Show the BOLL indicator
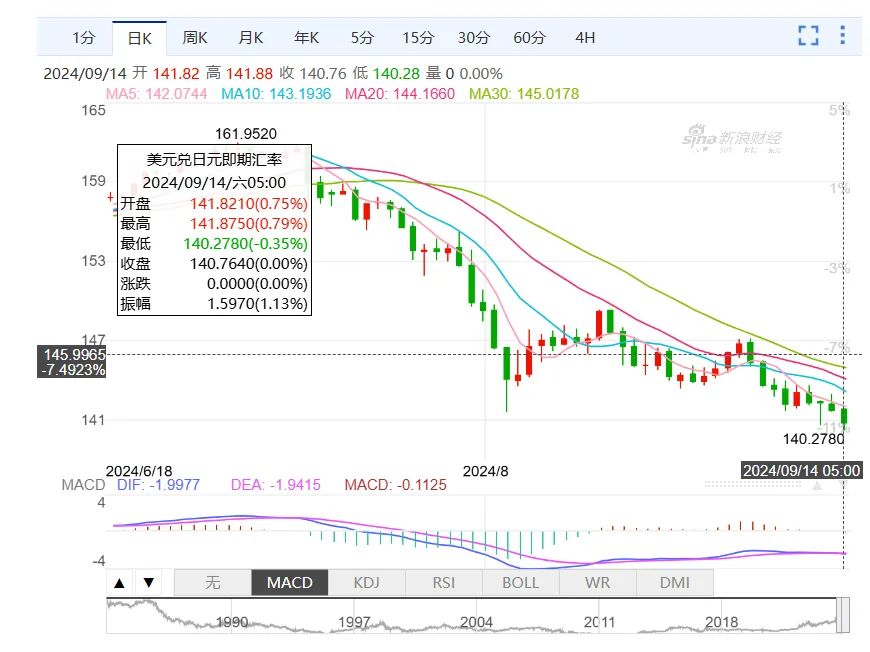This screenshot has height=652, width=870. click(520, 583)
